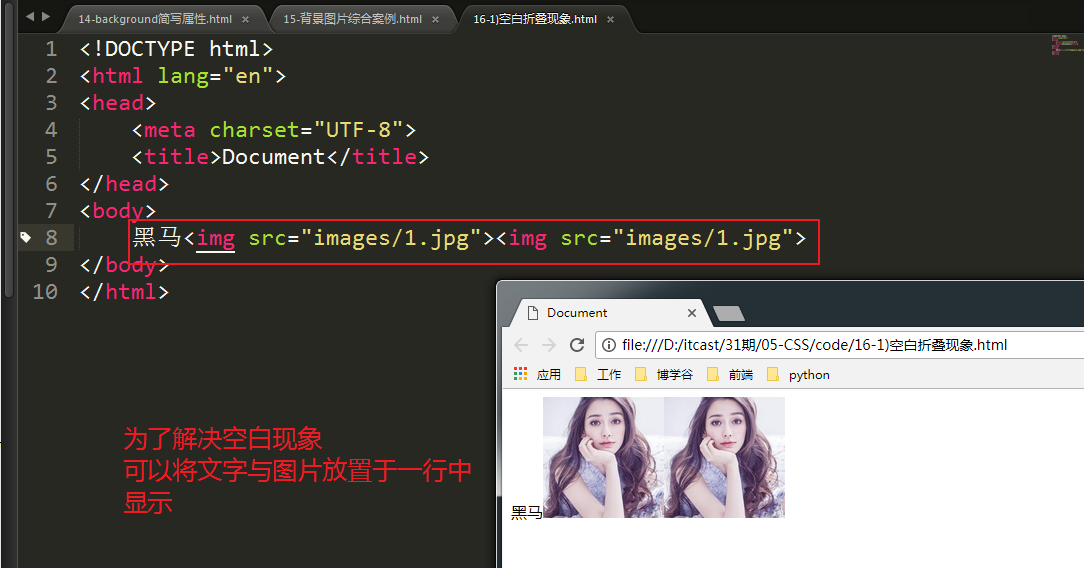1084x568 pixels.
Task: Switch to the 14-background简写属性.html tab
Action: point(148,19)
